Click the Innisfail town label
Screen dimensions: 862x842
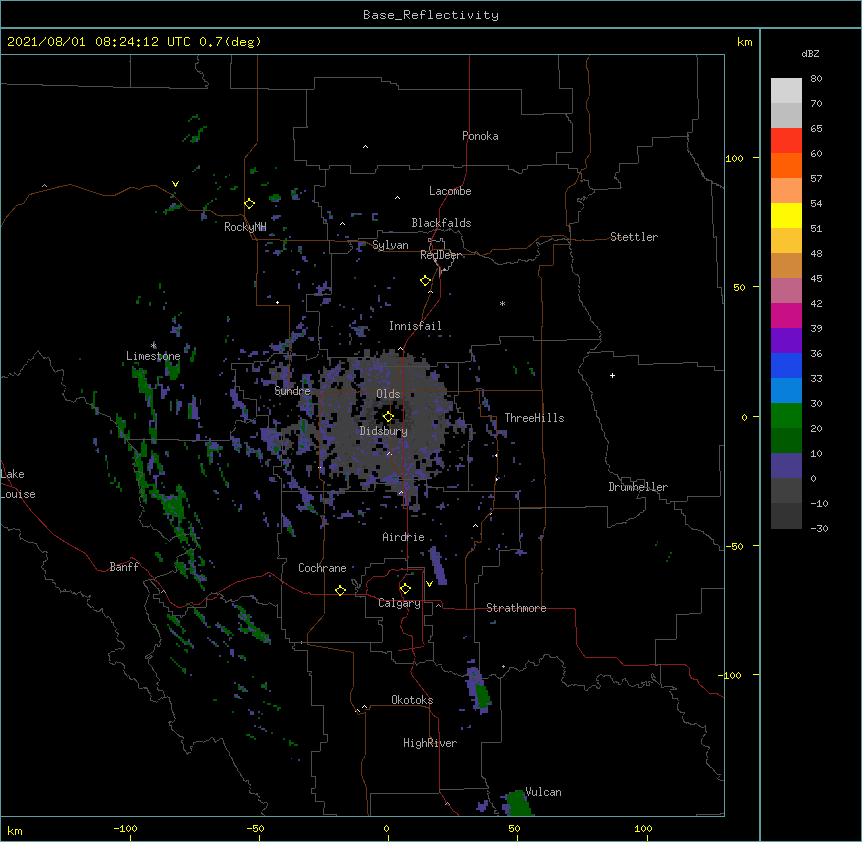click(x=415, y=326)
